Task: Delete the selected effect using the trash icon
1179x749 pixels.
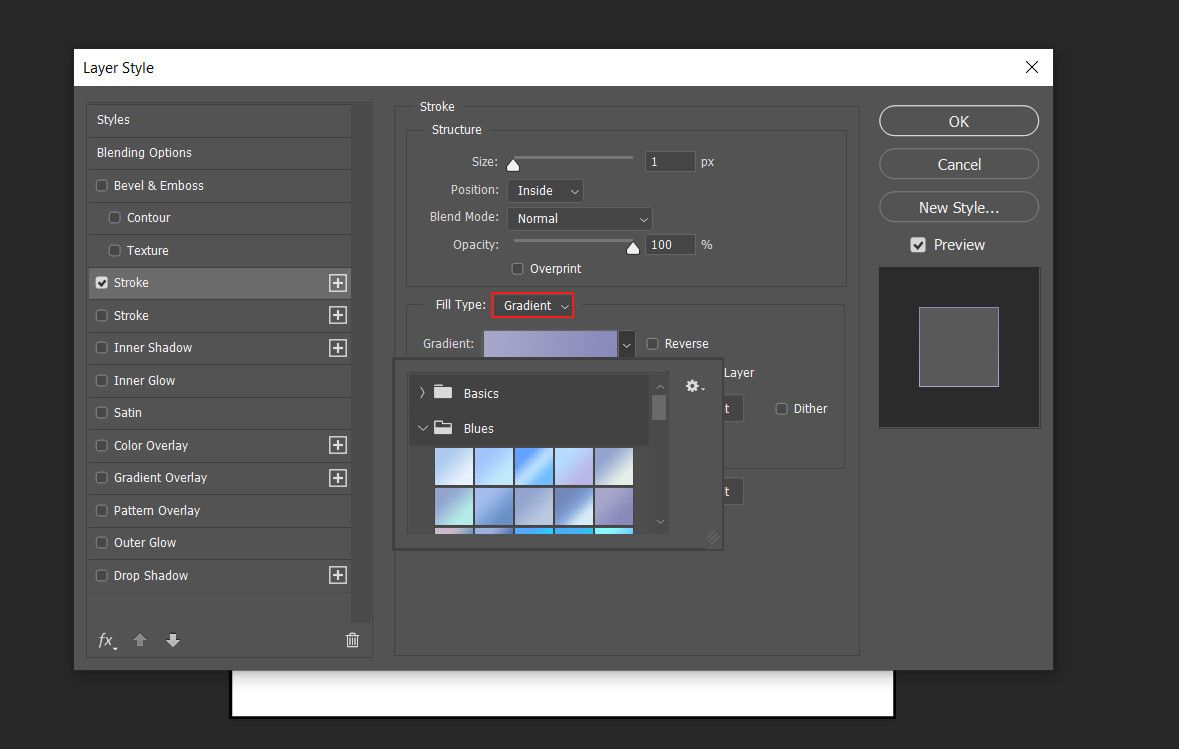Action: click(352, 640)
